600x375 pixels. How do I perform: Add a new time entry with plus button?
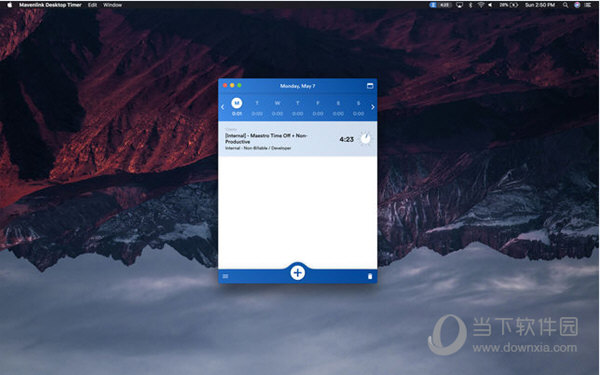coord(297,273)
